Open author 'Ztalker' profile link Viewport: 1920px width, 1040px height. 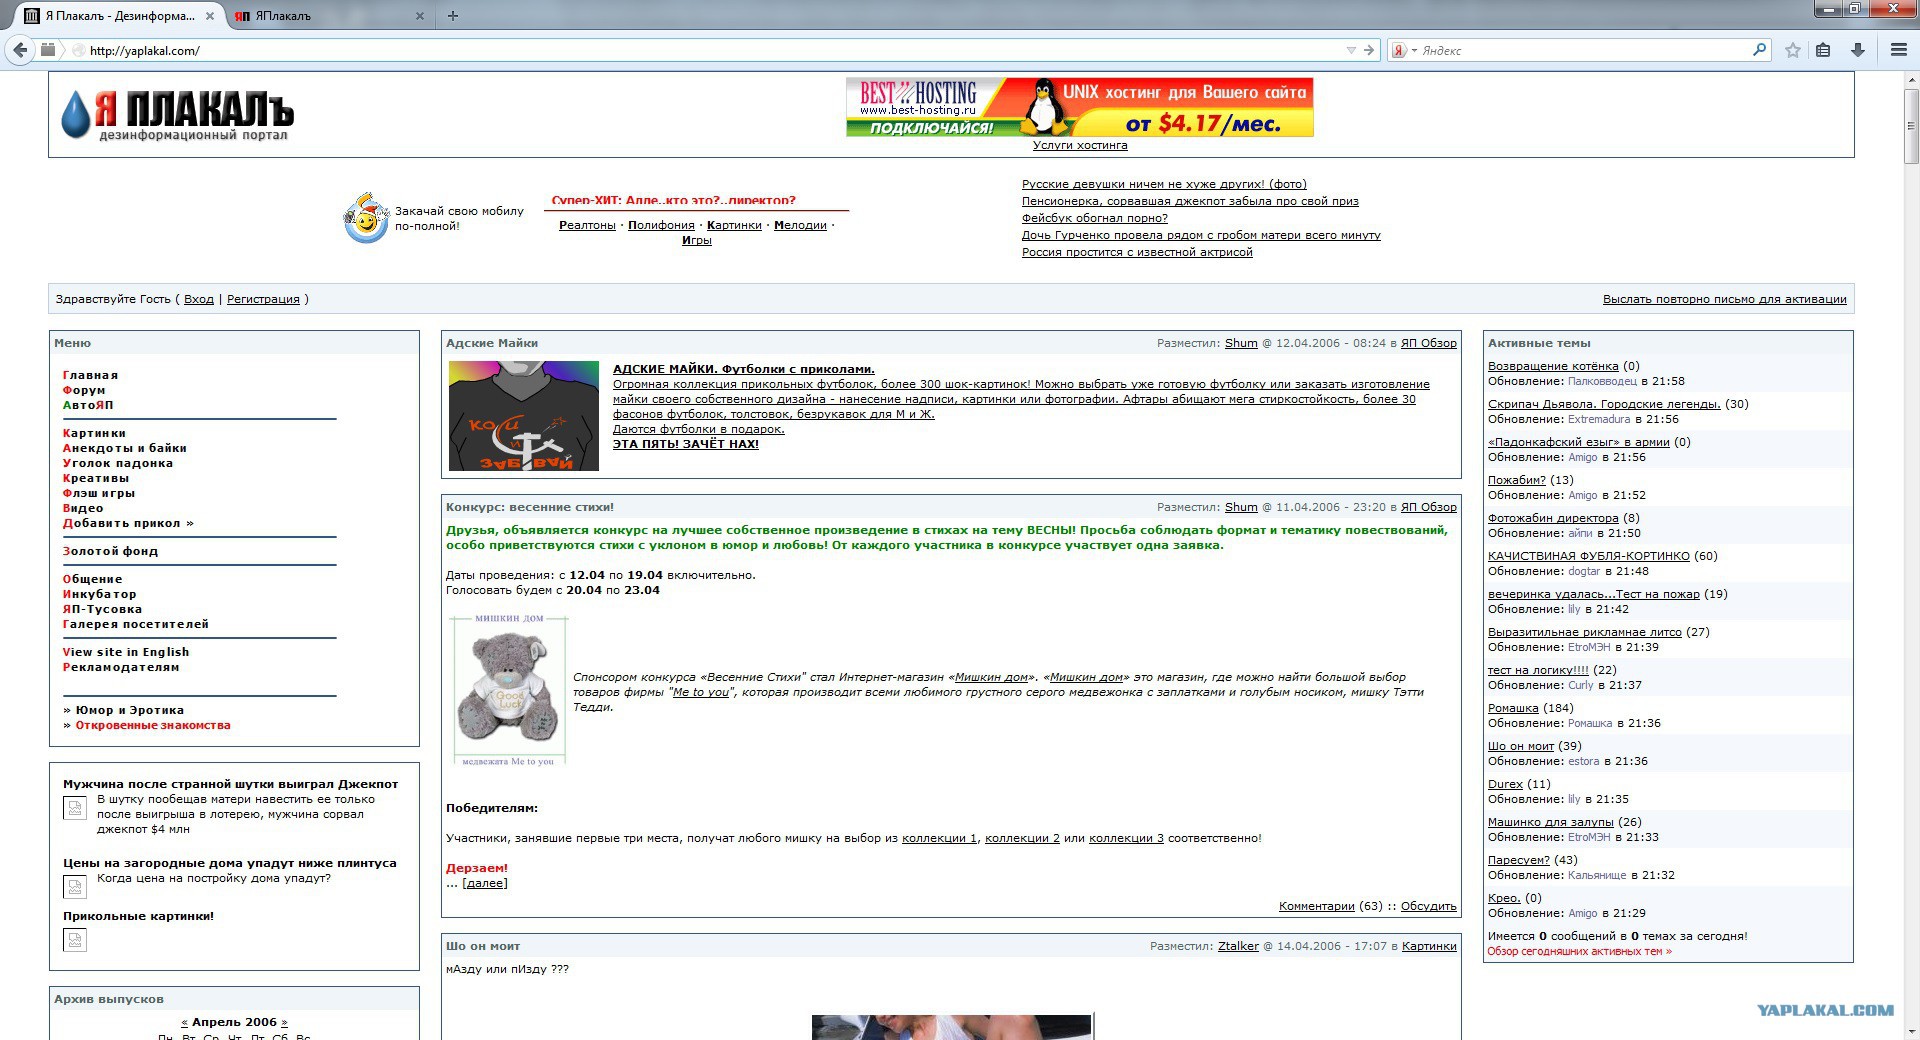coord(1238,946)
